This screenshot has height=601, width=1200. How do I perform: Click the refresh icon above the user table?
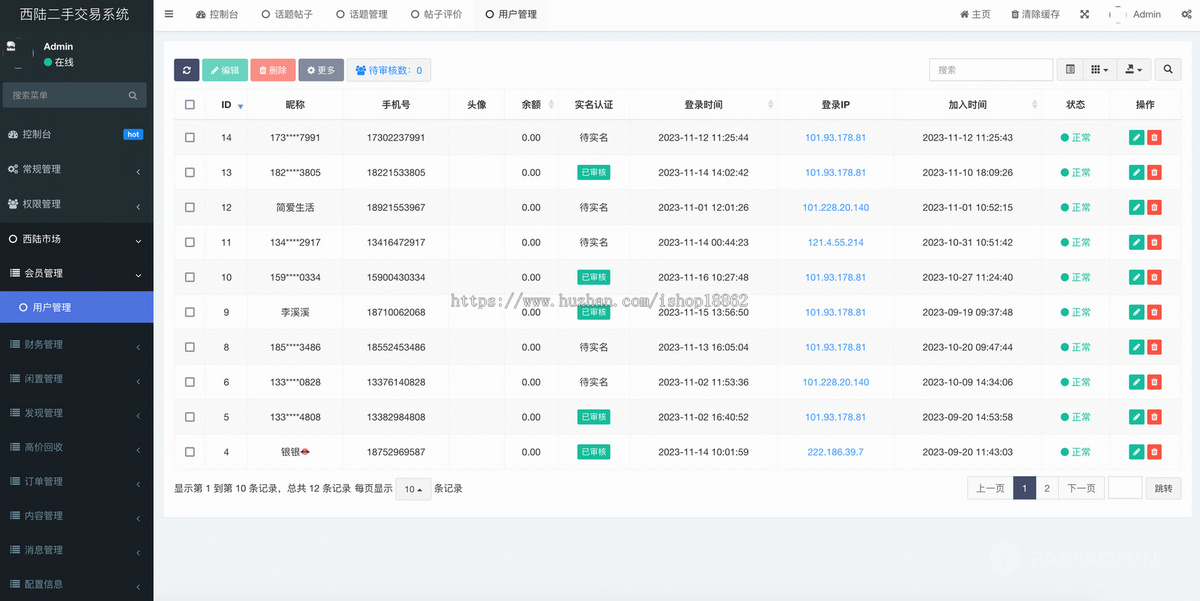click(x=187, y=70)
